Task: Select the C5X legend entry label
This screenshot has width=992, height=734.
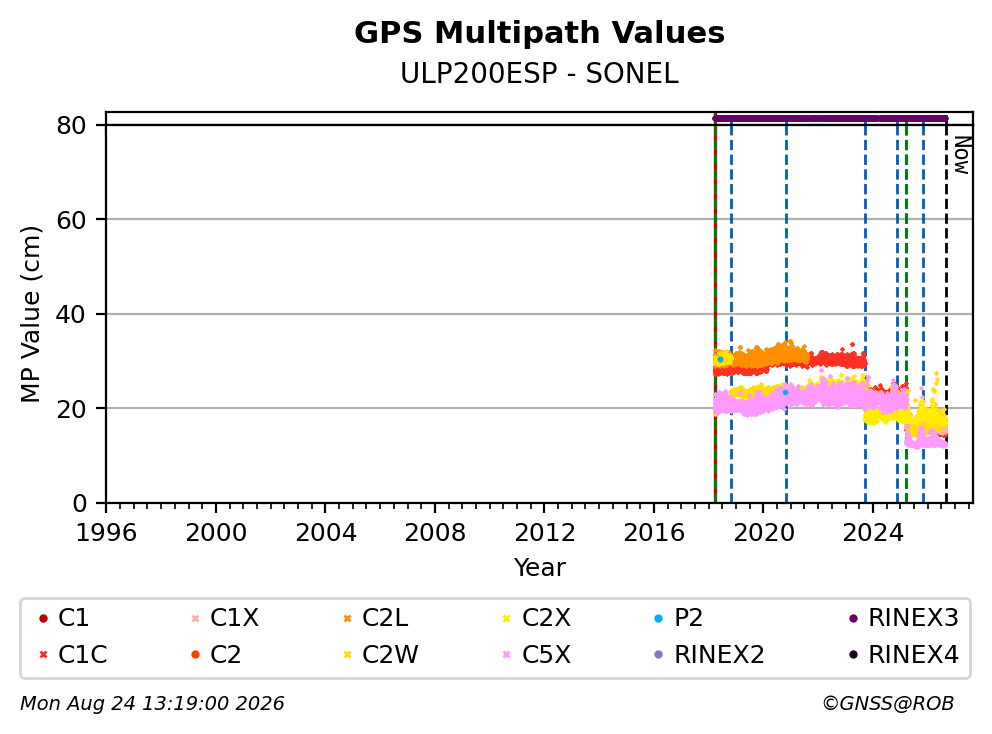Action: click(546, 655)
